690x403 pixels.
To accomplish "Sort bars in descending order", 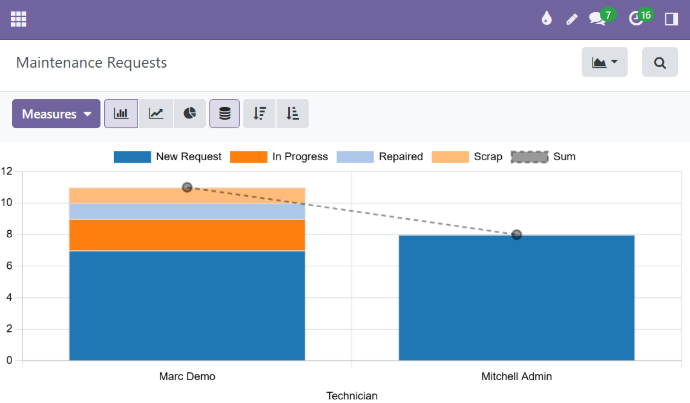I will [x=259, y=114].
